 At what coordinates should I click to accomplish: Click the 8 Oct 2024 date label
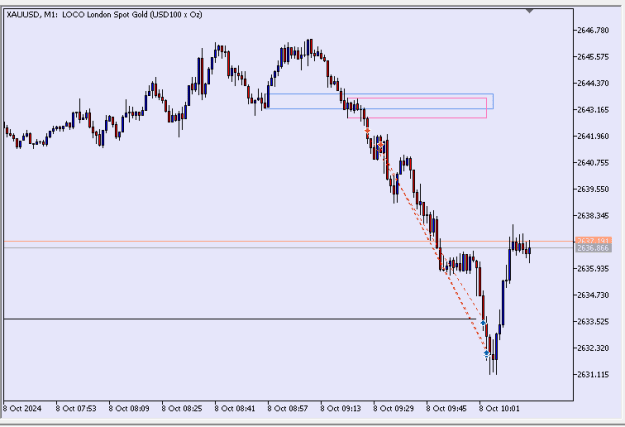click(x=22, y=409)
